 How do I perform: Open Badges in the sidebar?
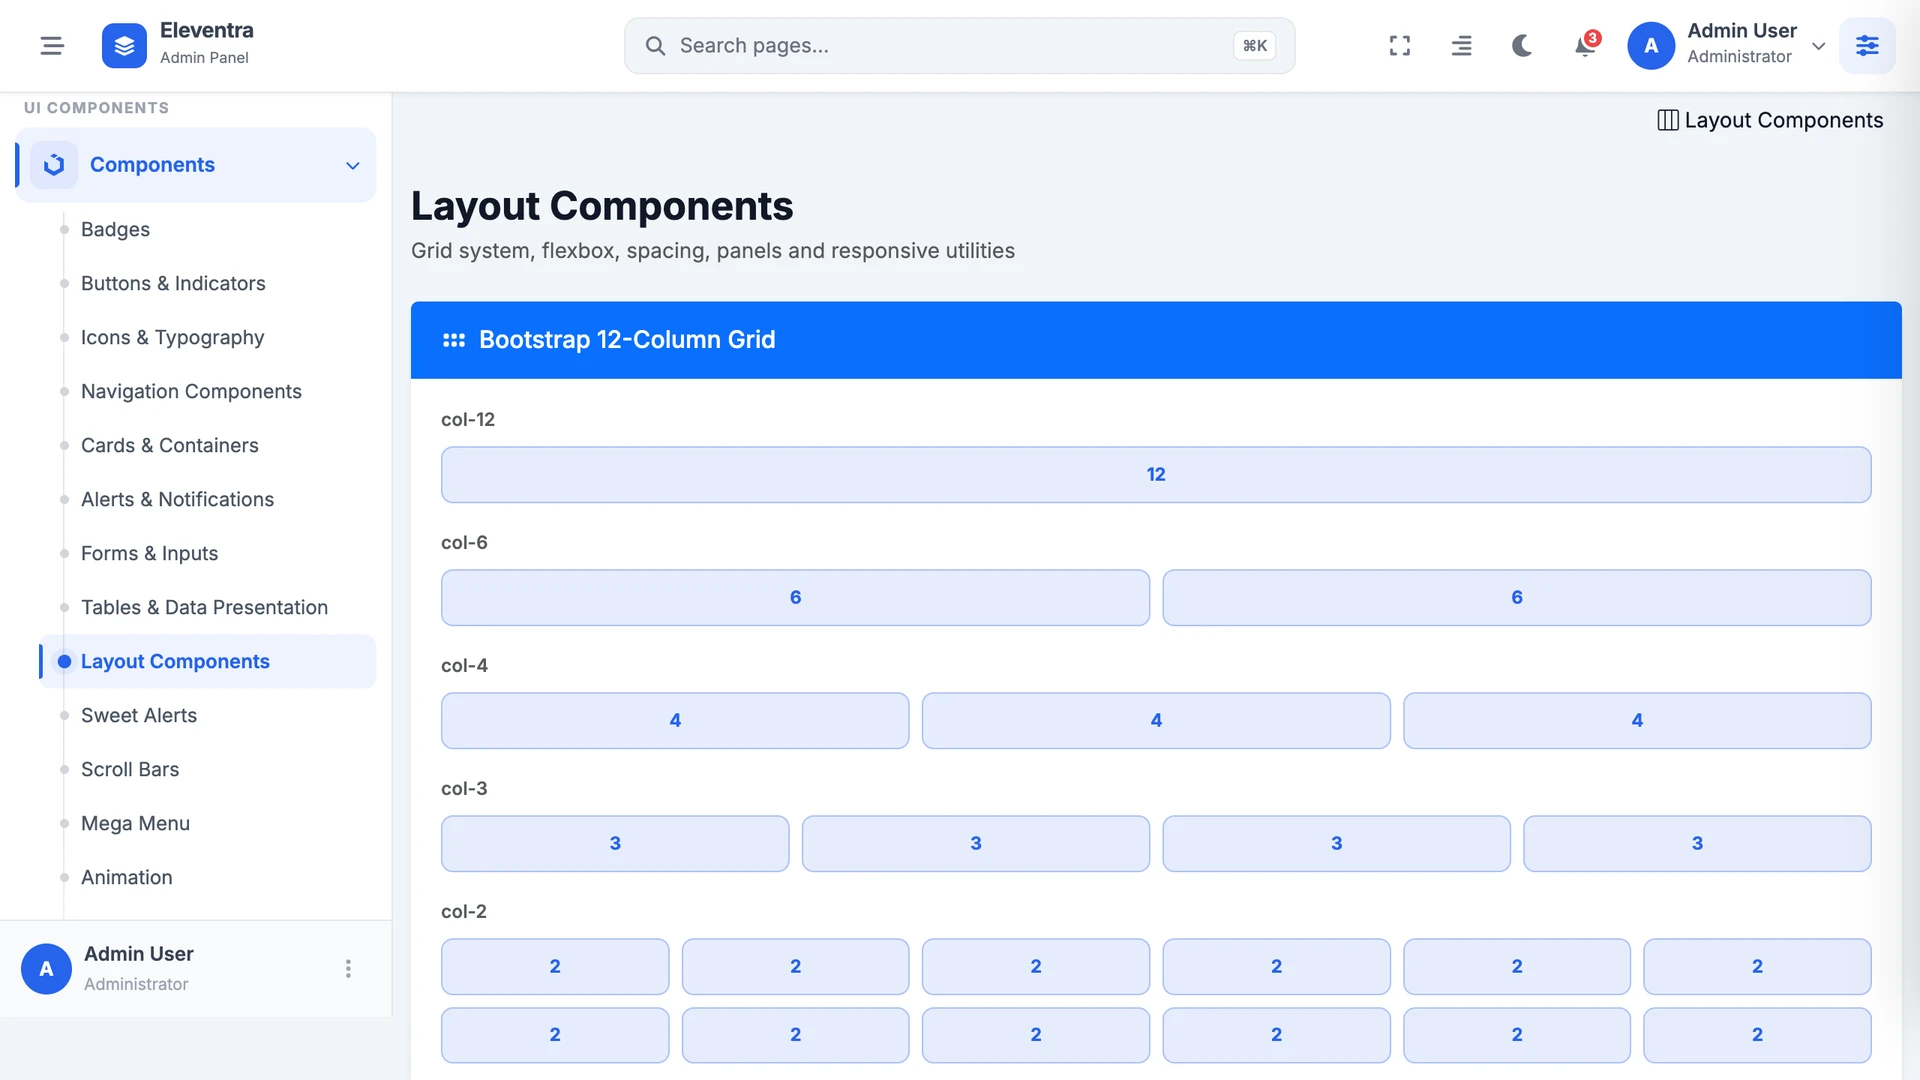[x=115, y=229]
